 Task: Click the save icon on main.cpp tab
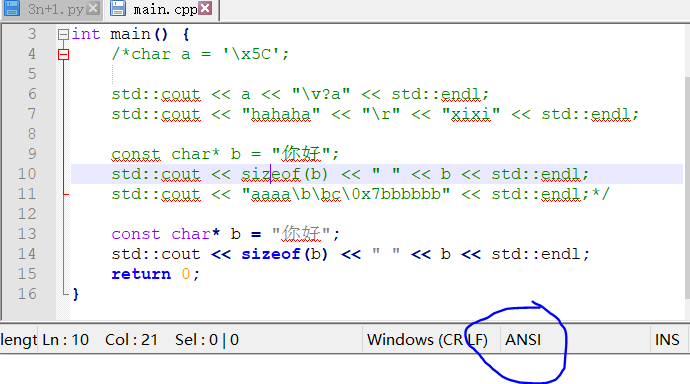[117, 8]
